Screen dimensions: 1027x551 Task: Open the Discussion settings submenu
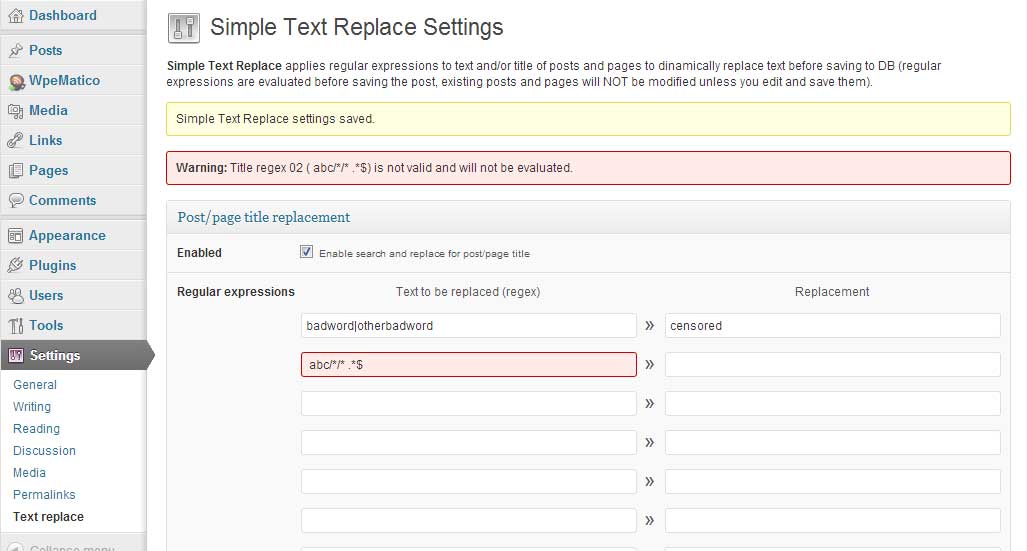(44, 451)
